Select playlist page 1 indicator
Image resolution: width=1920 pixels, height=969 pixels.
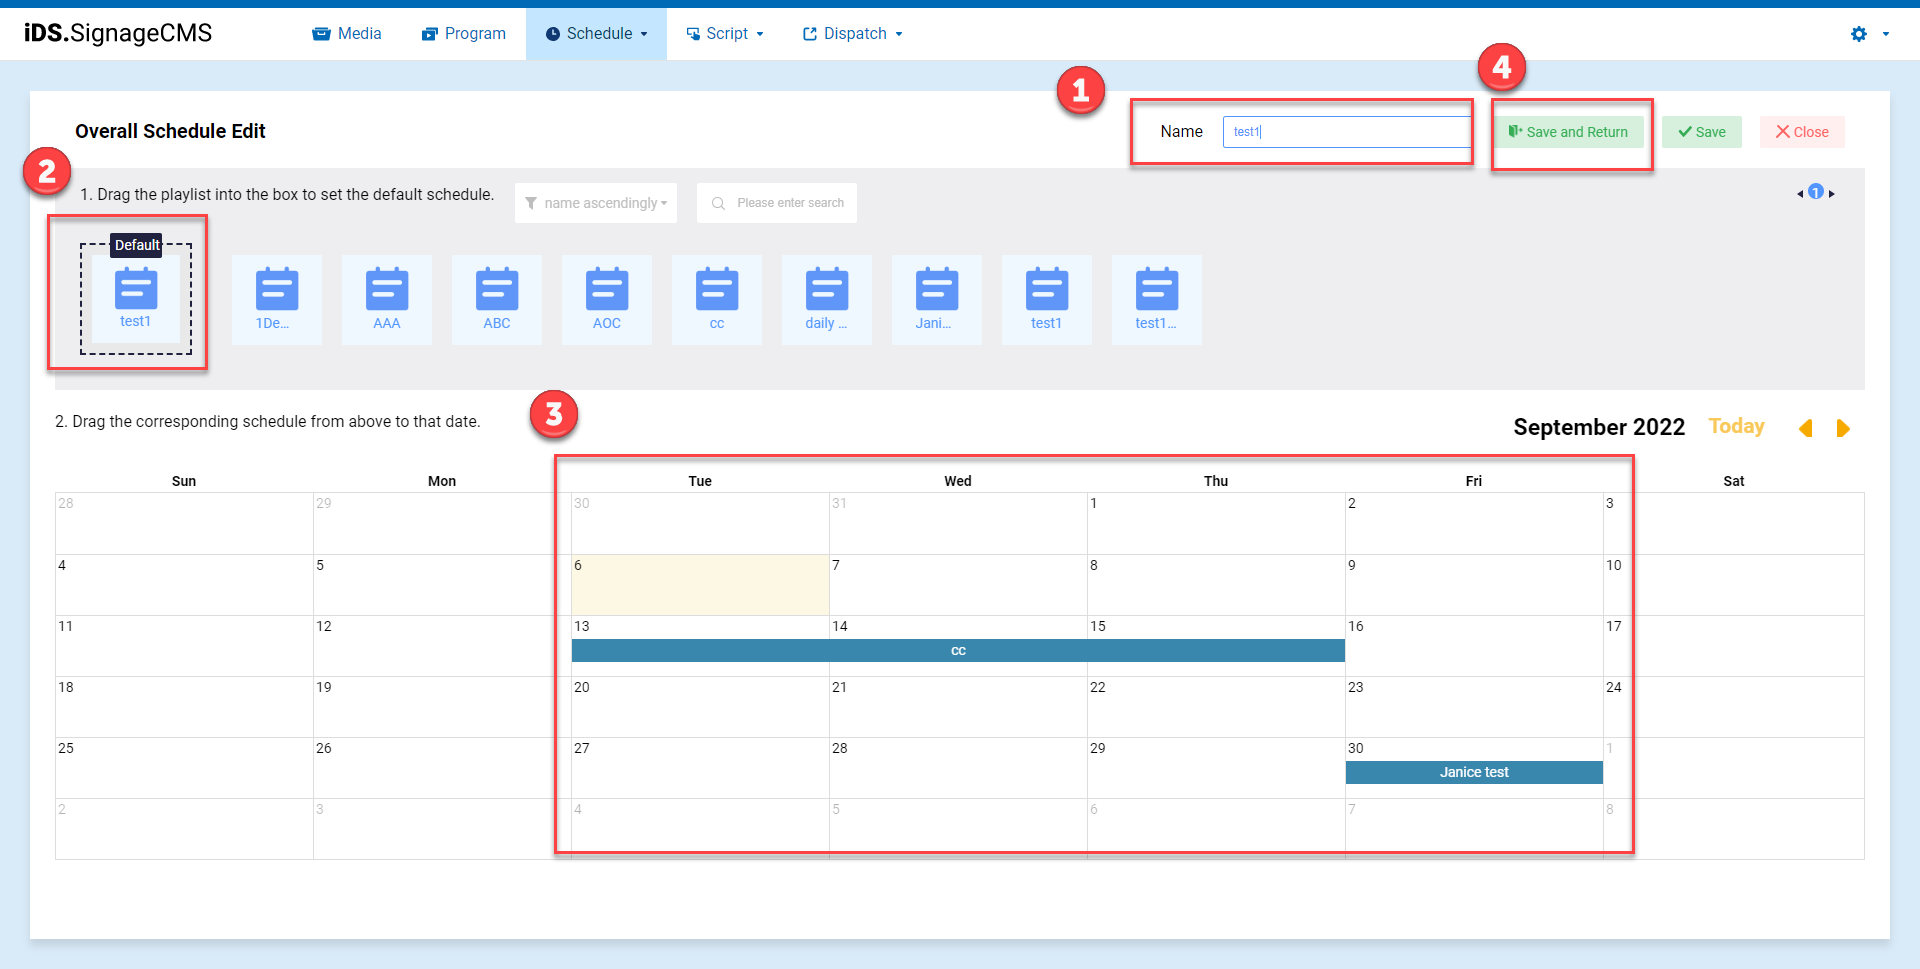click(x=1816, y=192)
